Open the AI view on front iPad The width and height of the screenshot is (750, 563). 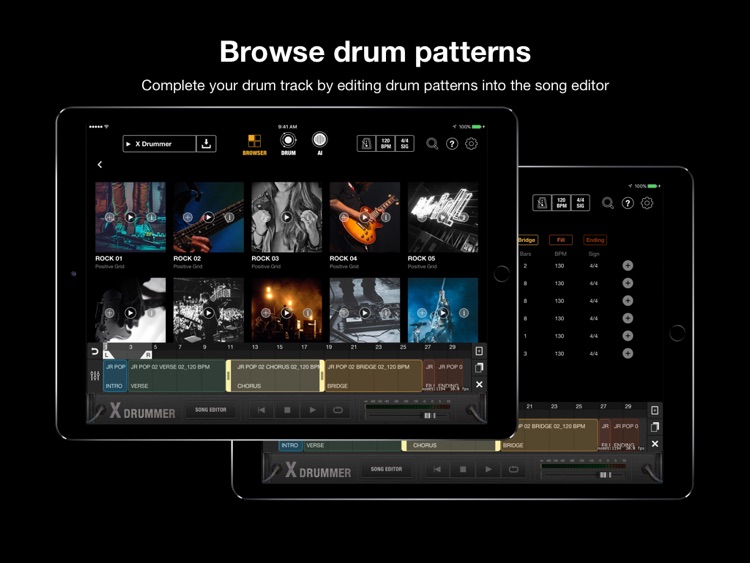click(x=320, y=144)
